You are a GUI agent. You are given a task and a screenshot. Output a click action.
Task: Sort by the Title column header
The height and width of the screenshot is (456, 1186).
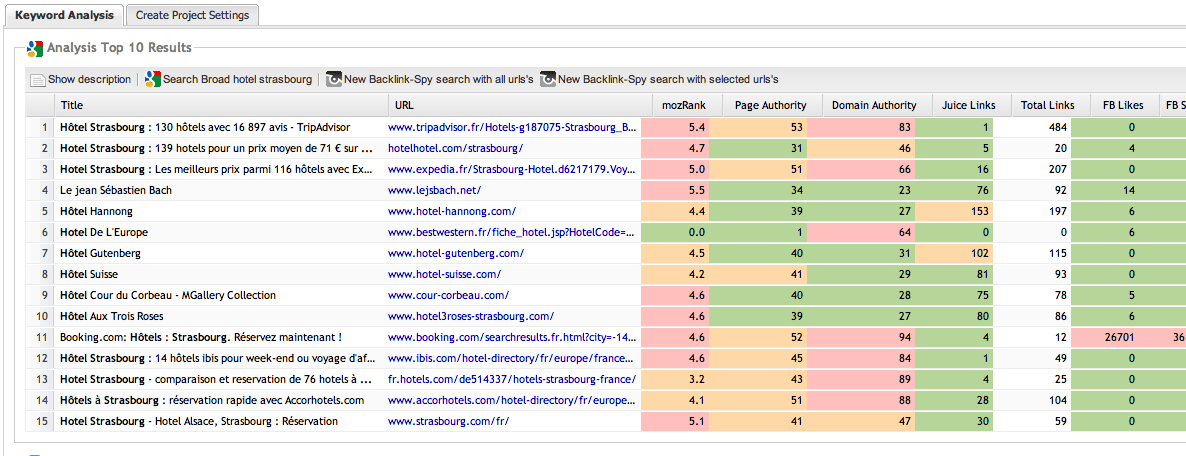(x=221, y=105)
